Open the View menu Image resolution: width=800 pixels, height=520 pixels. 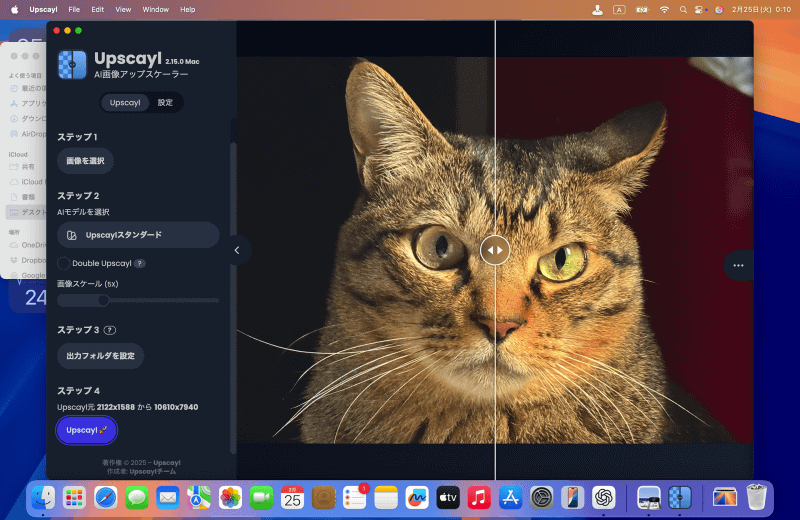[123, 9]
